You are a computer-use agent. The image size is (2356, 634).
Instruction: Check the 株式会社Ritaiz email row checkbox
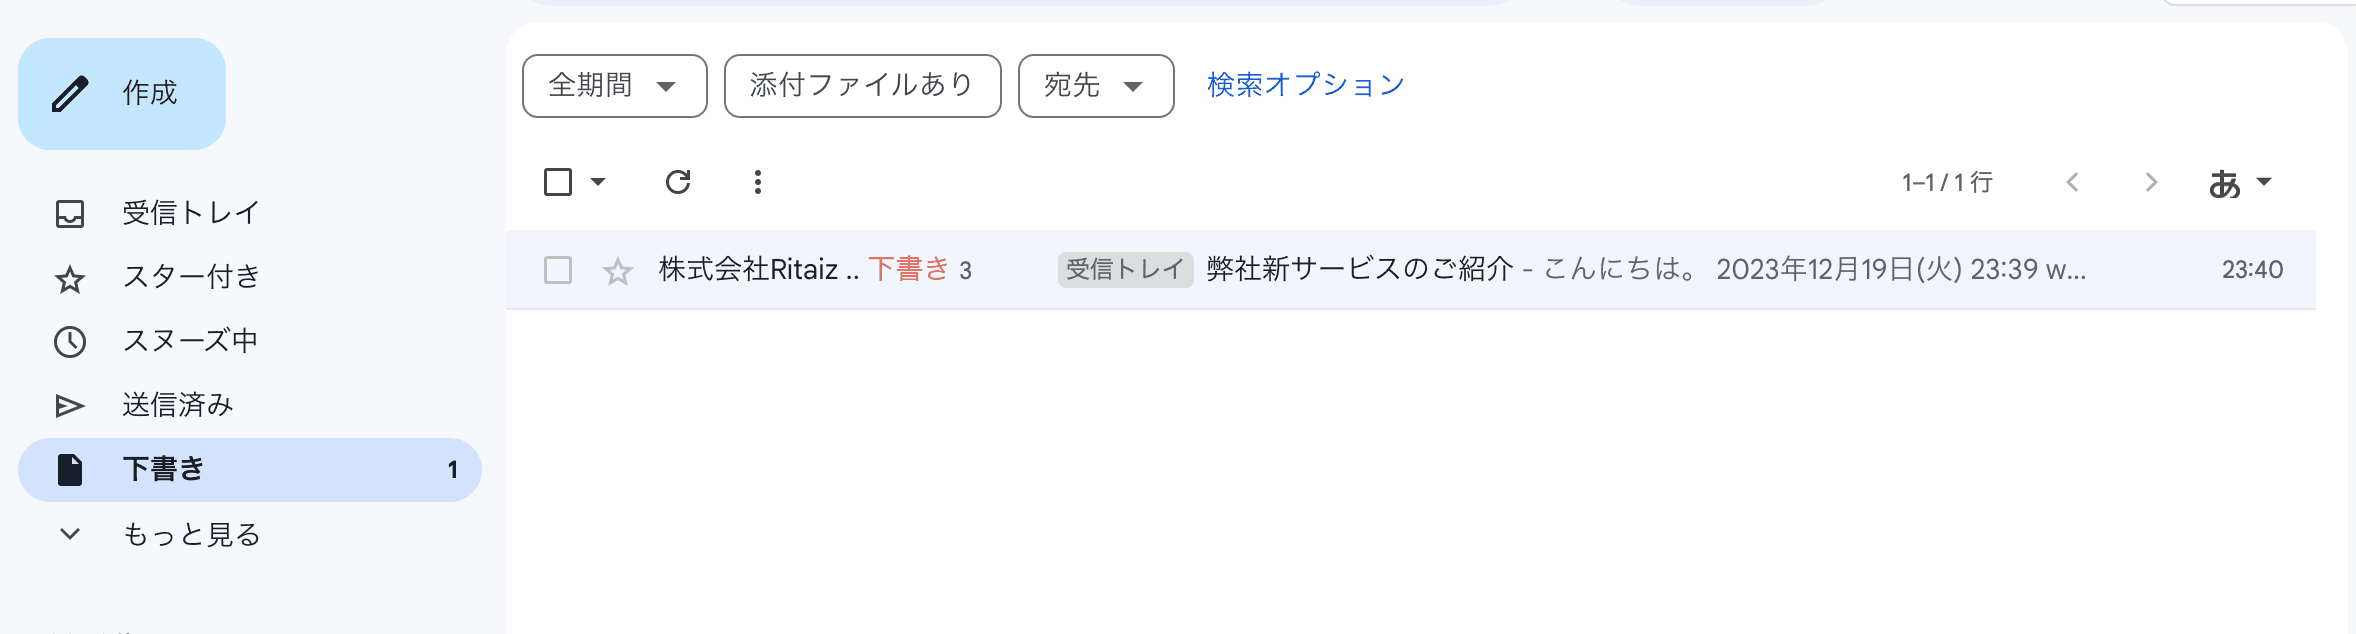coord(558,270)
